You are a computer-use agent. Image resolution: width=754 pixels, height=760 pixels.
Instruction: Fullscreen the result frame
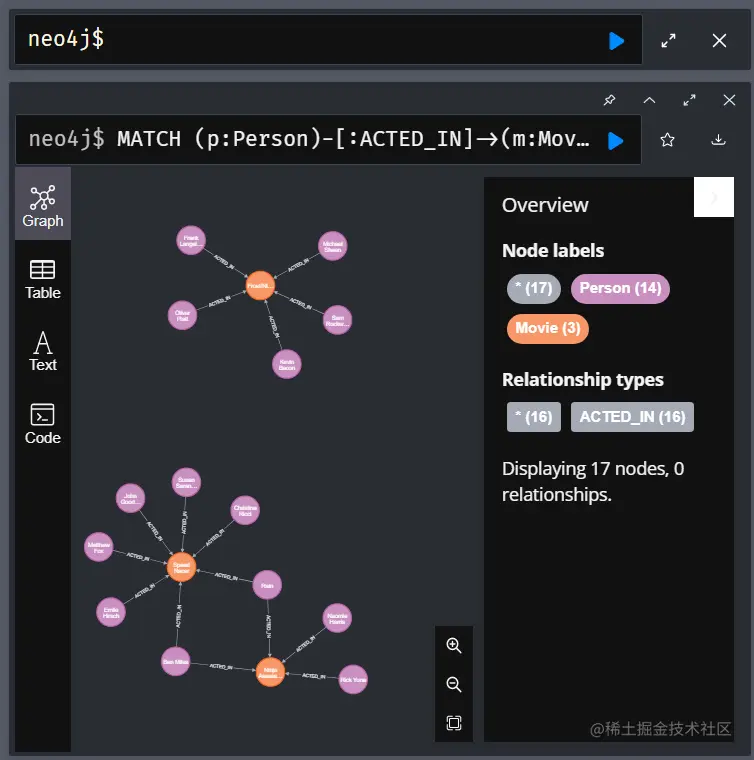[689, 100]
